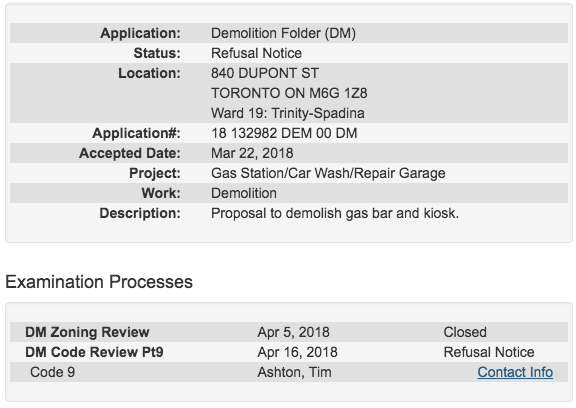Click the Examination Processes heading
The height and width of the screenshot is (408, 576).
coord(99,282)
